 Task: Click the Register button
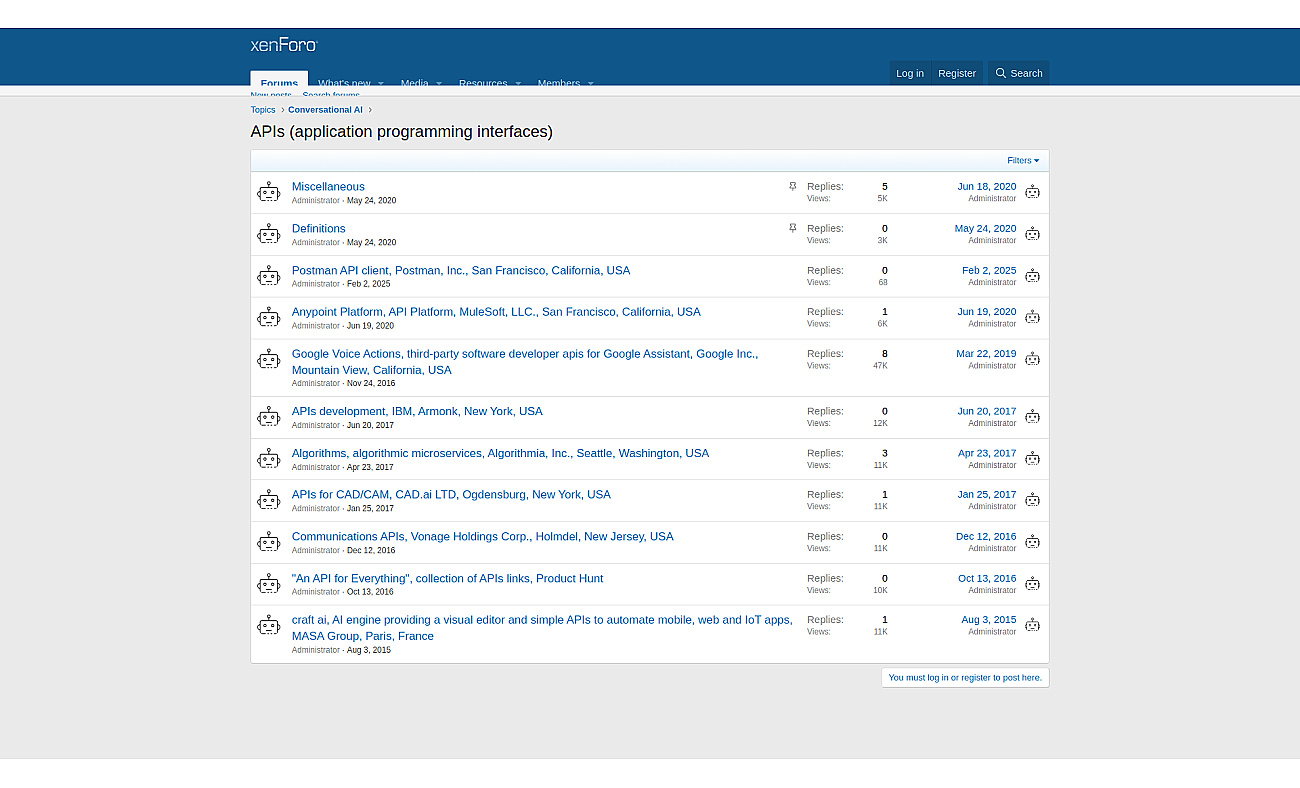click(957, 73)
